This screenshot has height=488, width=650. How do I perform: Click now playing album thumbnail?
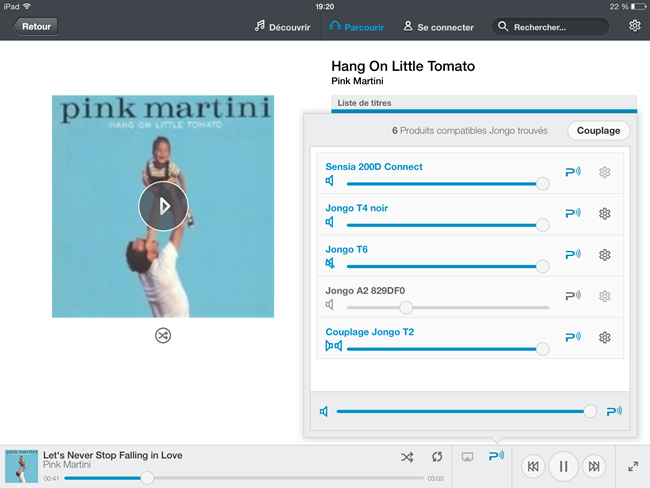[22, 466]
